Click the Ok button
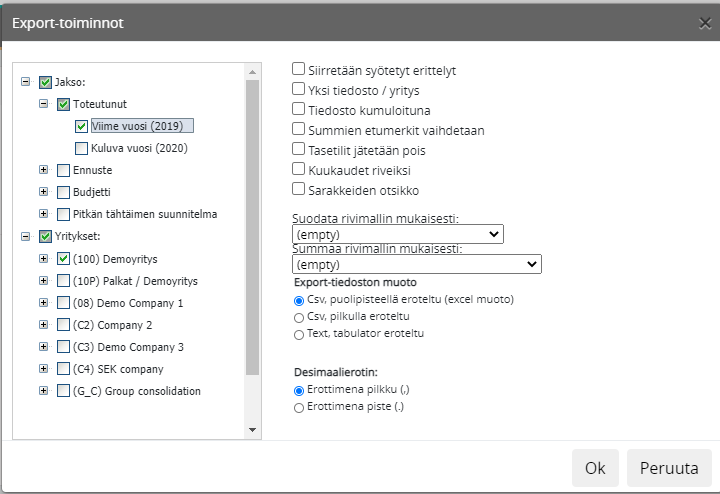Screen dimensions: 720x494 (x=595, y=467)
